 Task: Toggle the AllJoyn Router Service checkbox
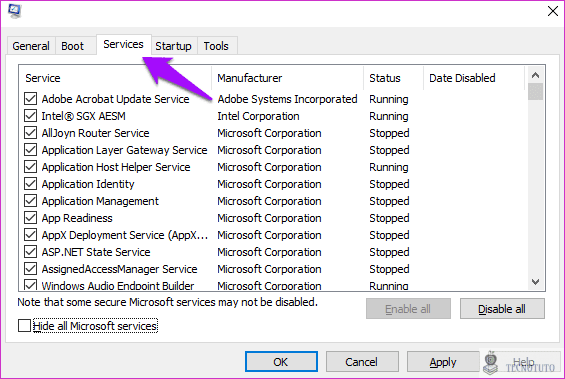coord(30,133)
